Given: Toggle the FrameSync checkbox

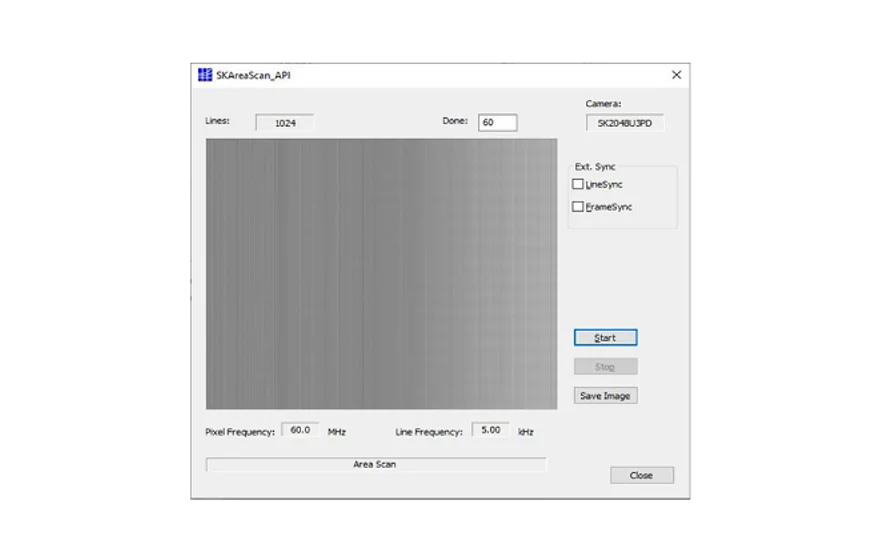Looking at the screenshot, I should tap(578, 207).
